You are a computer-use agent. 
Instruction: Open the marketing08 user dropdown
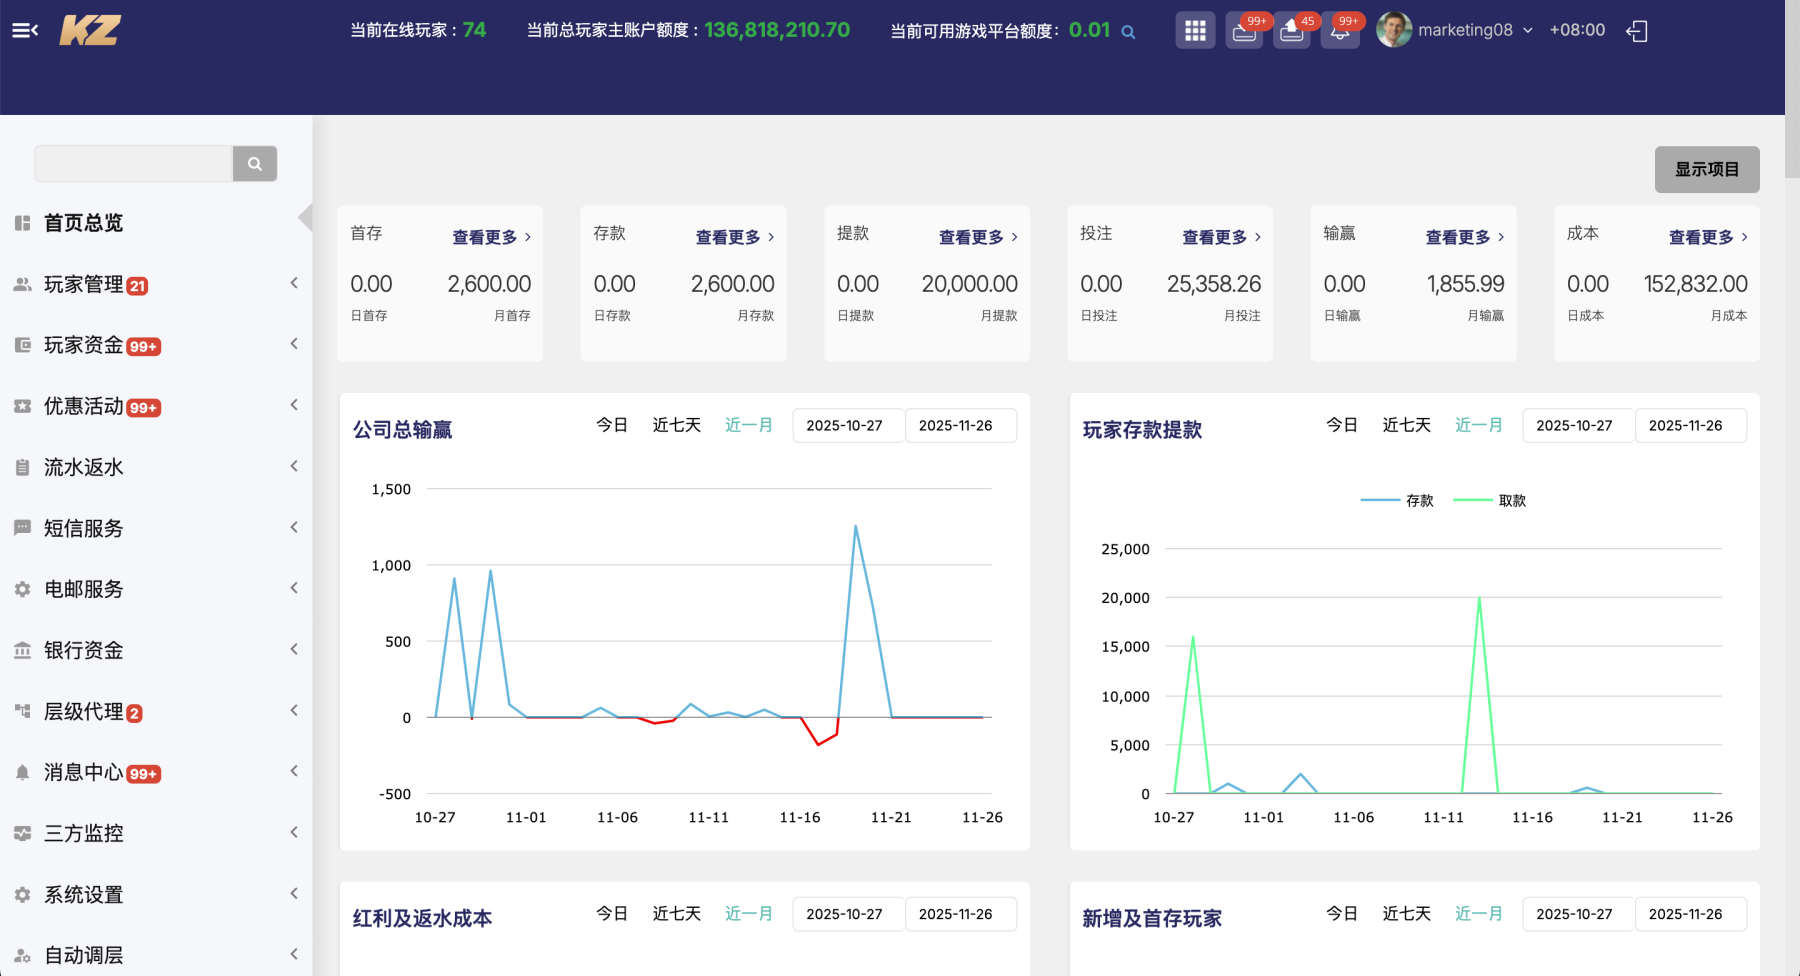[x=1455, y=30]
